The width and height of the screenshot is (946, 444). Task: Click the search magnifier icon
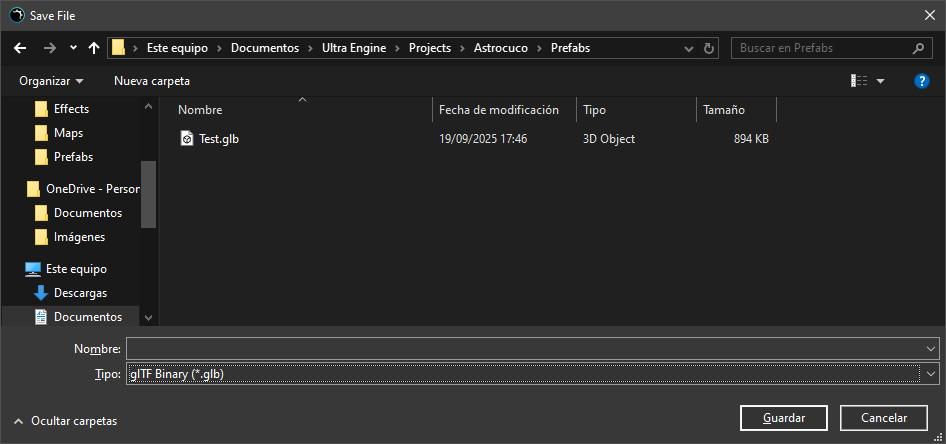tap(918, 48)
